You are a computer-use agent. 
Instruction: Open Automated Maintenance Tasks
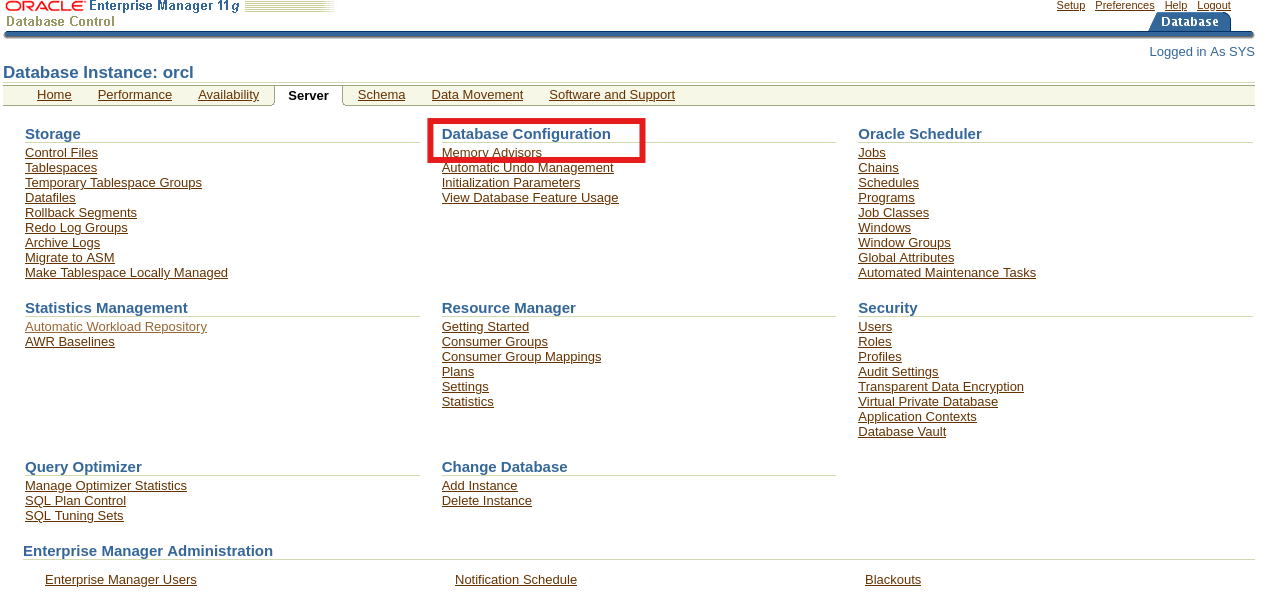947,273
